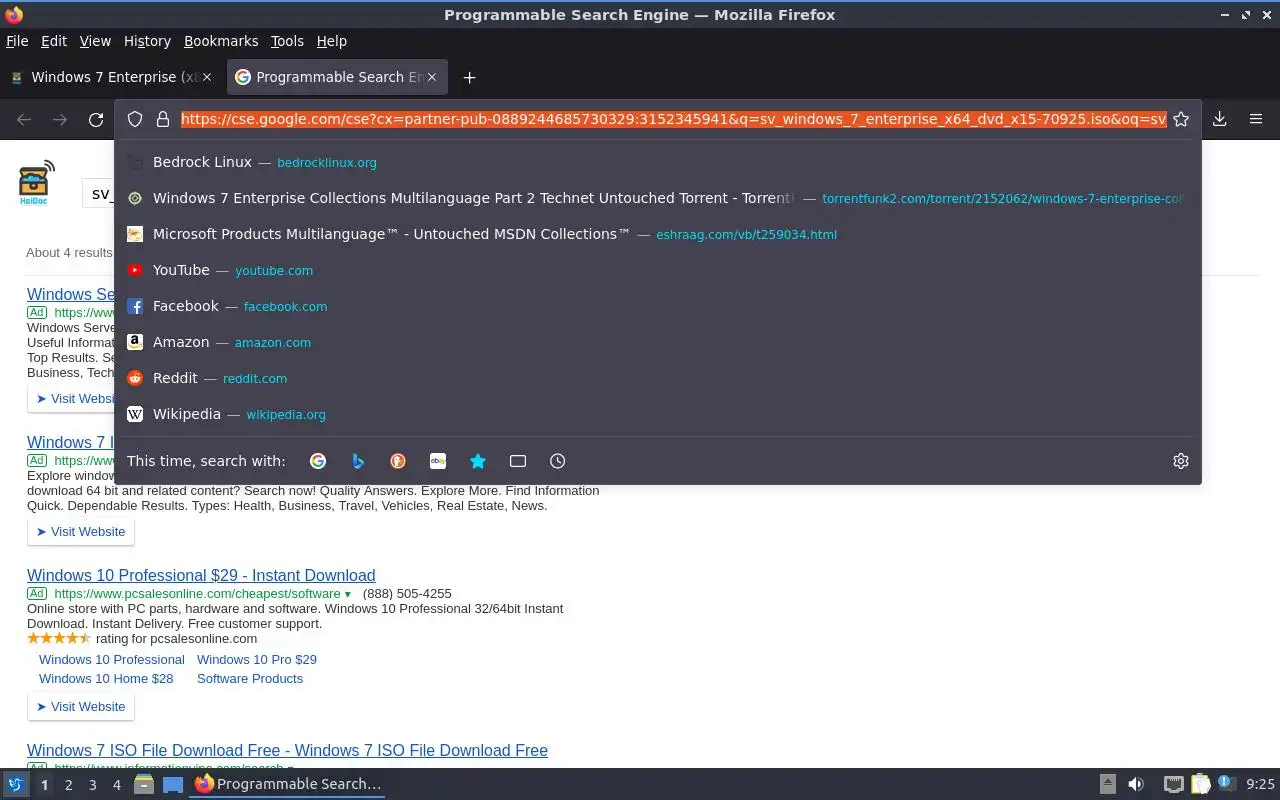
Task: Open a new tab with plus button
Action: pyautogui.click(x=469, y=77)
